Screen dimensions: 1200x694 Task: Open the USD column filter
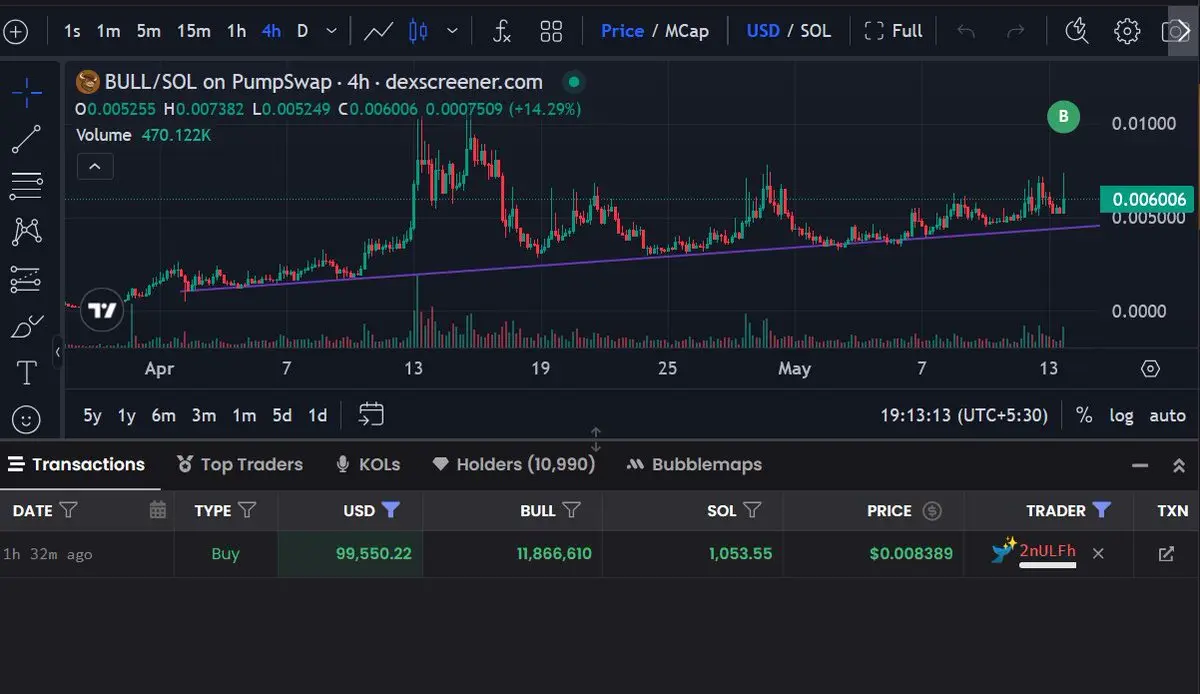point(391,511)
